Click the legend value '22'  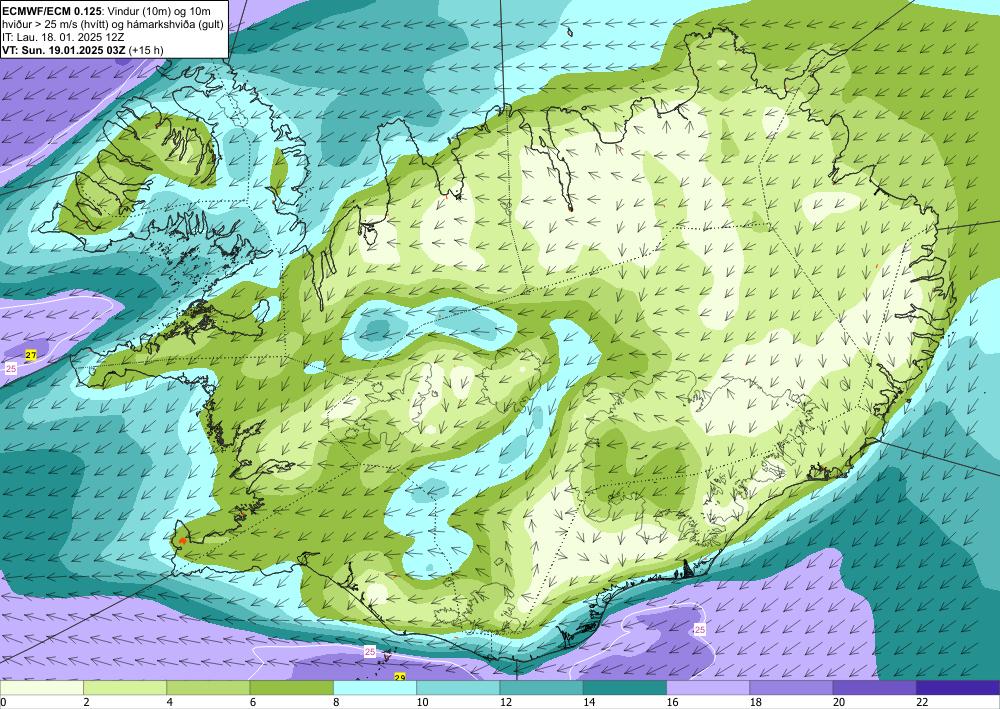coord(922,702)
